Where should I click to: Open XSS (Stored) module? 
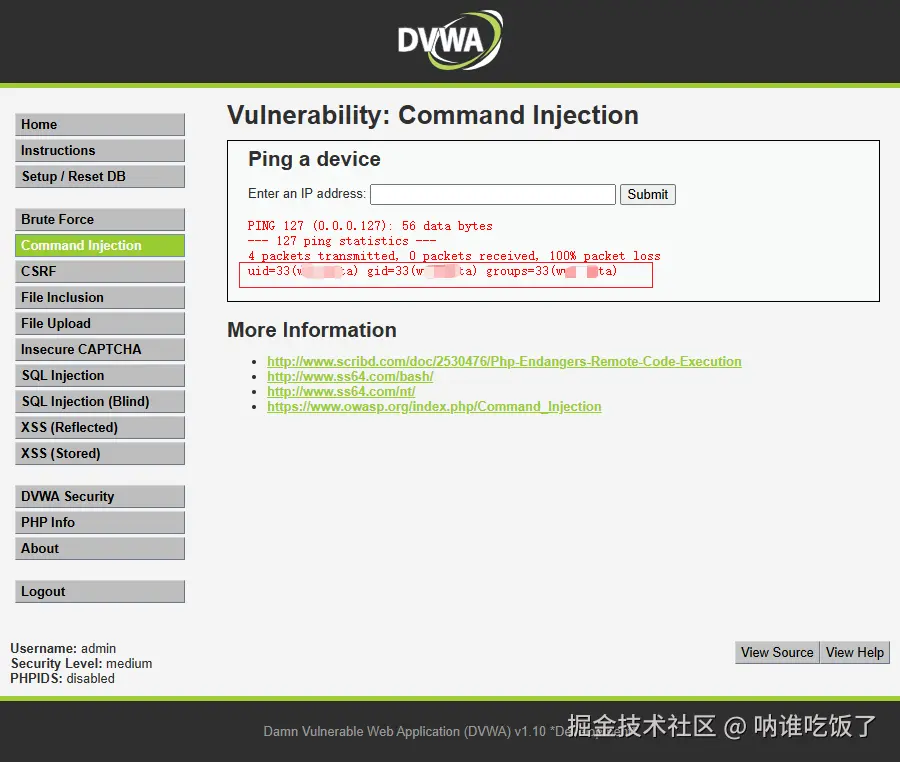click(x=100, y=453)
